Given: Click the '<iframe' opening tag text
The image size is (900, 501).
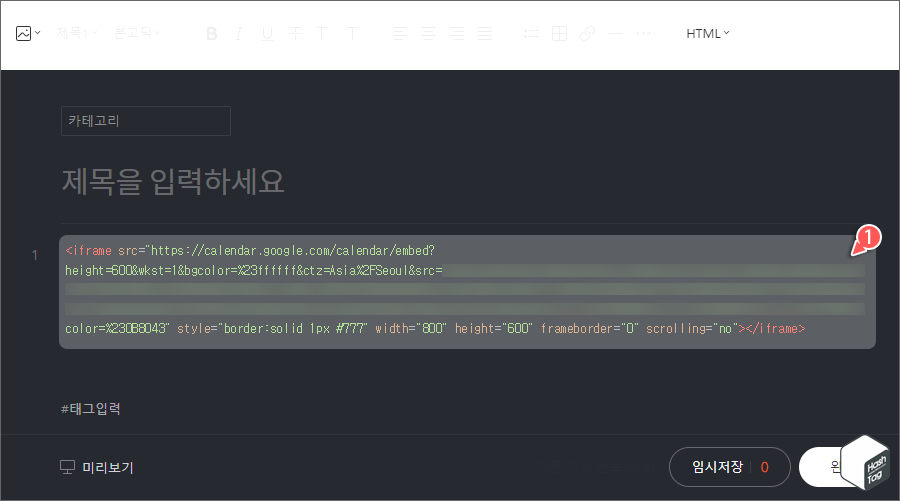Looking at the screenshot, I should [x=88, y=250].
